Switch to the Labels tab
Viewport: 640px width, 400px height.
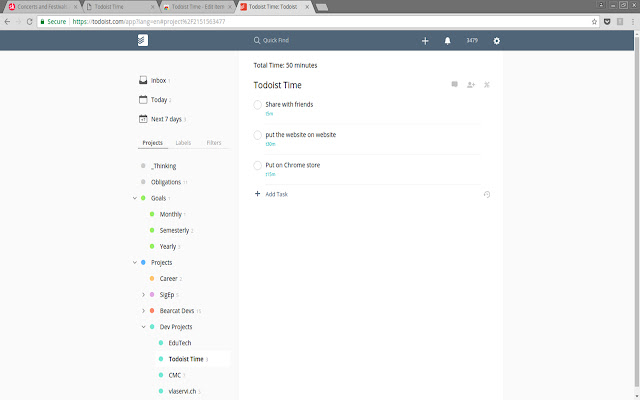183,143
